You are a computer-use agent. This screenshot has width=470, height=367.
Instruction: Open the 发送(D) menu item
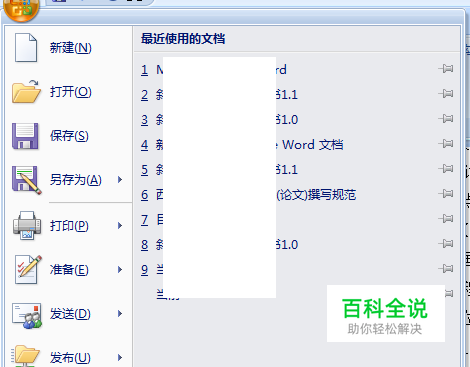[70, 314]
